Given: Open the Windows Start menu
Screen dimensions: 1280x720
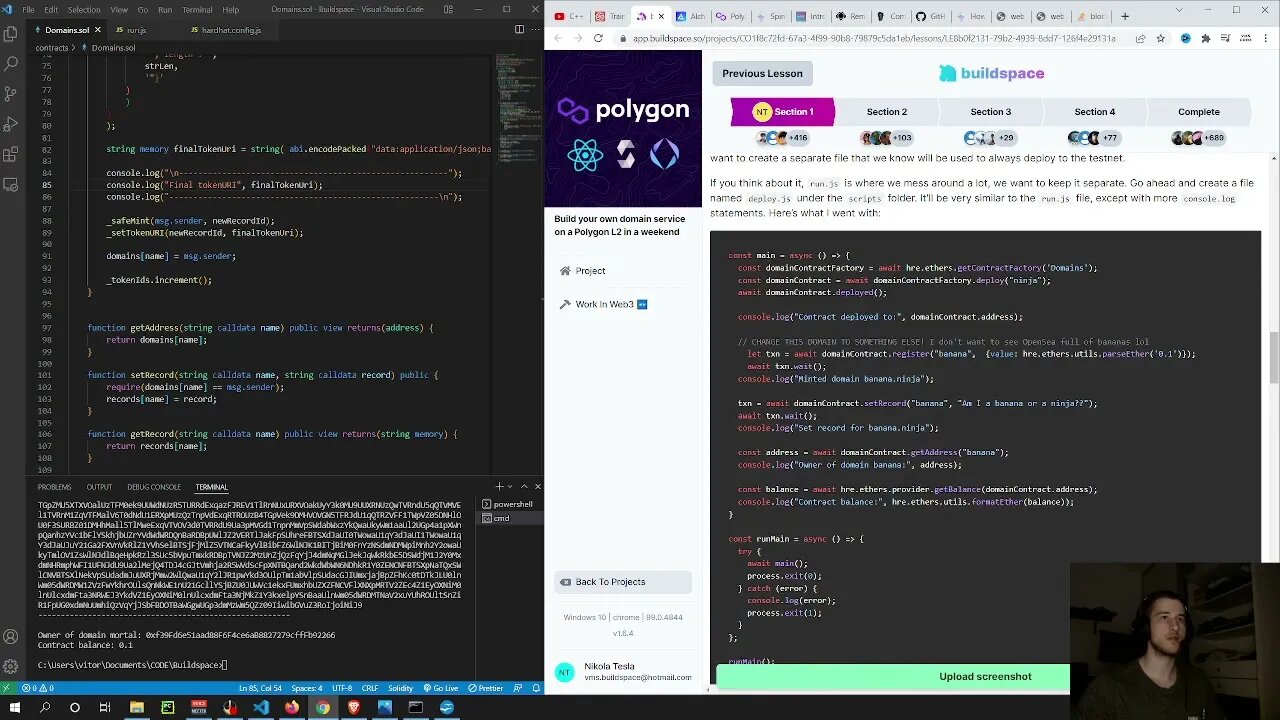Looking at the screenshot, I should point(13,707).
